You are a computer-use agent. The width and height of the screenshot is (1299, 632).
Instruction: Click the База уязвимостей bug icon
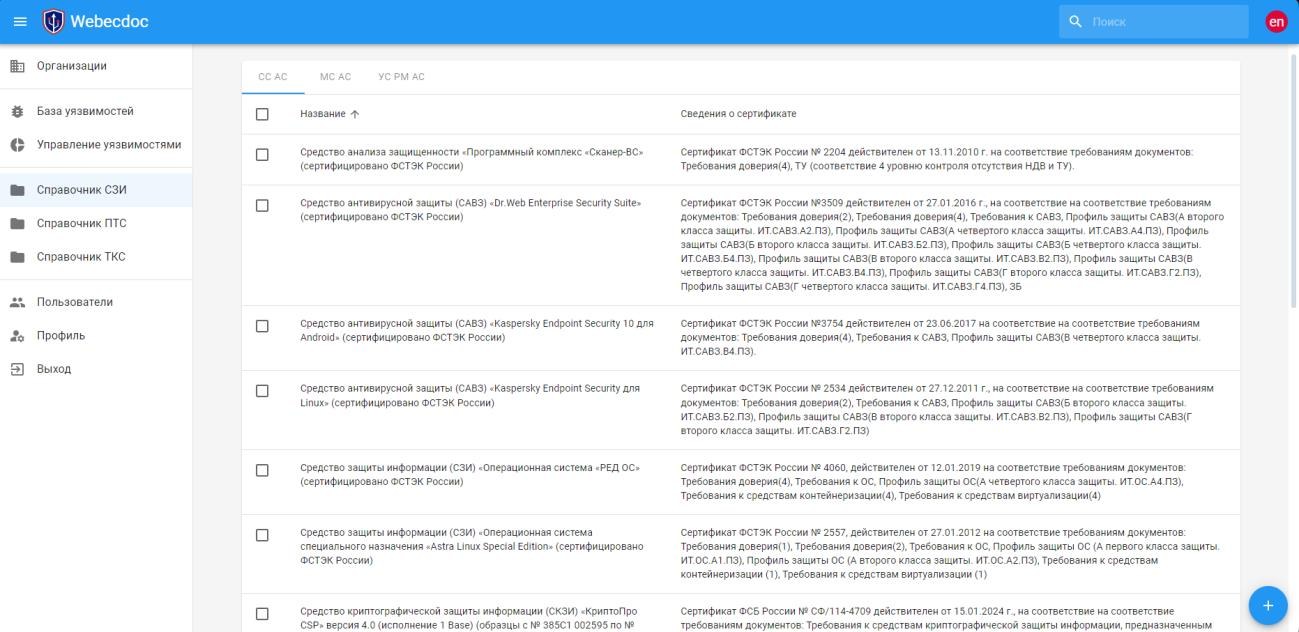click(x=17, y=111)
